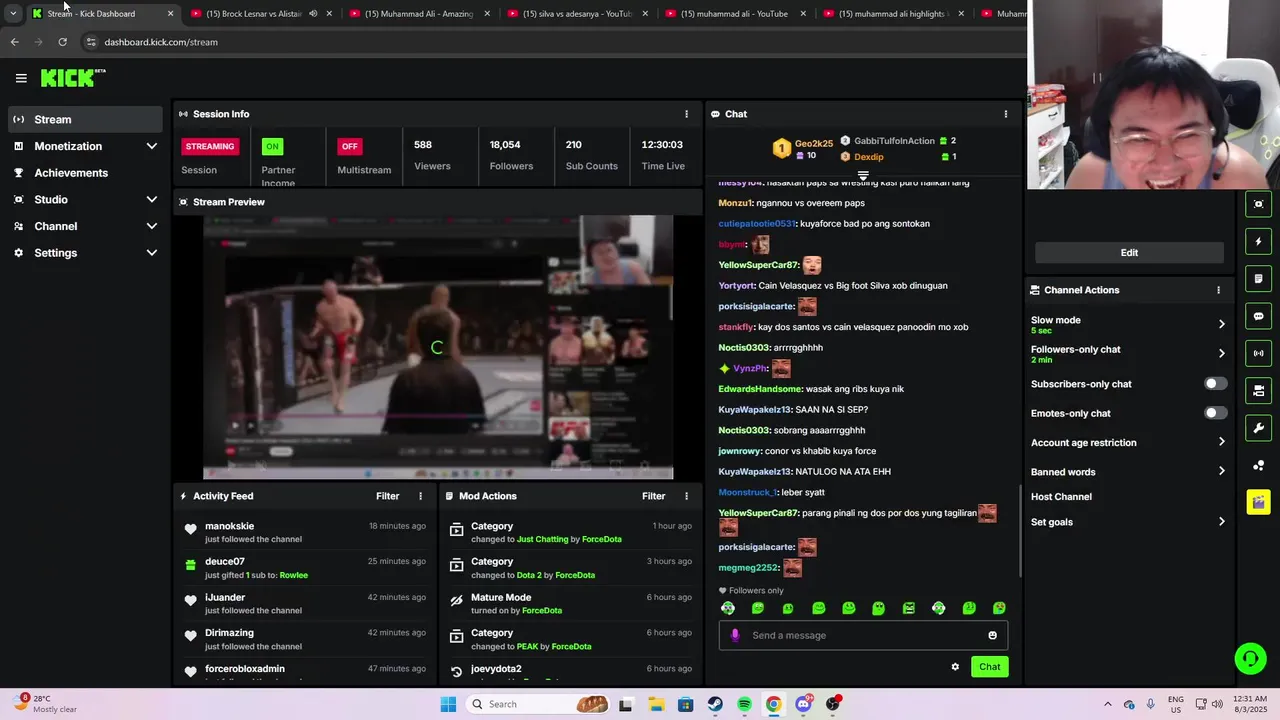Open OBS Studio from the Windows taskbar
Screen dimensions: 1280x720
click(833, 704)
